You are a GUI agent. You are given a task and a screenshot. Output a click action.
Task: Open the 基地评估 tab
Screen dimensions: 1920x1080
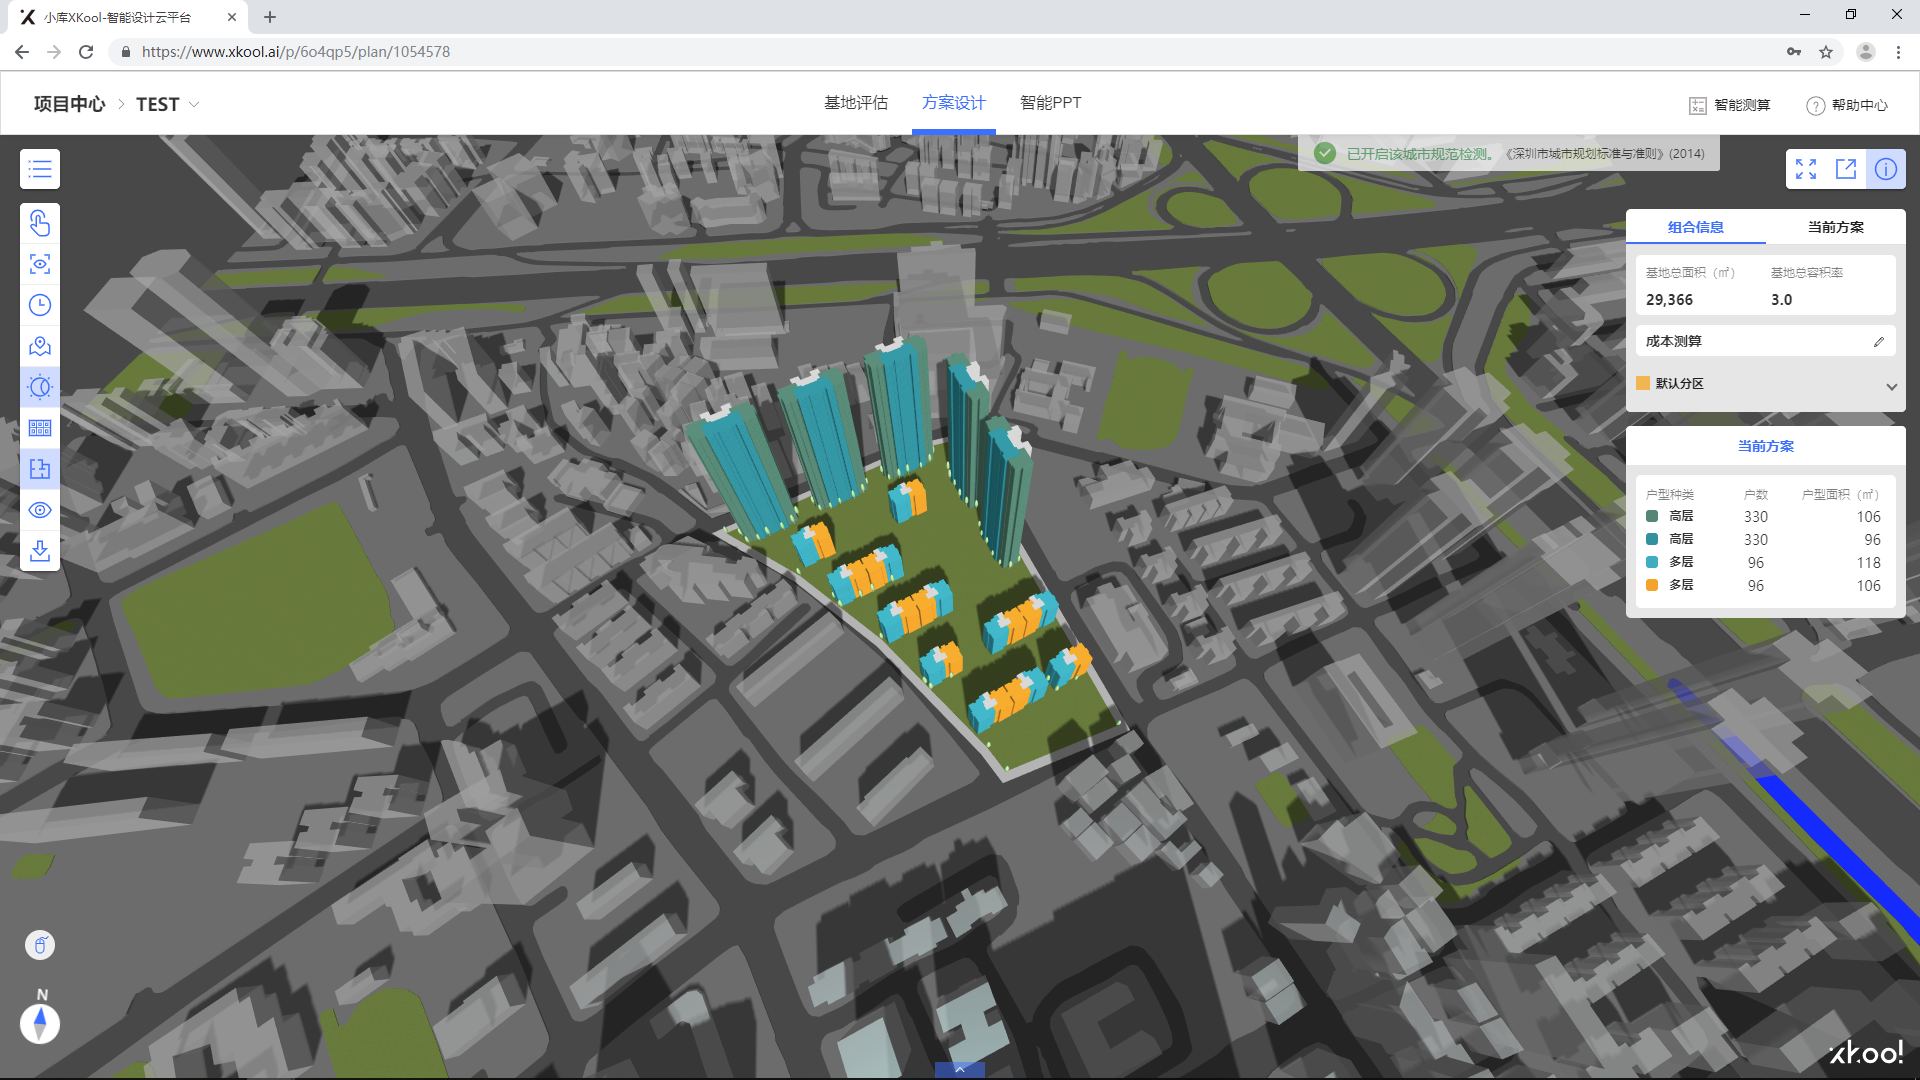click(856, 103)
